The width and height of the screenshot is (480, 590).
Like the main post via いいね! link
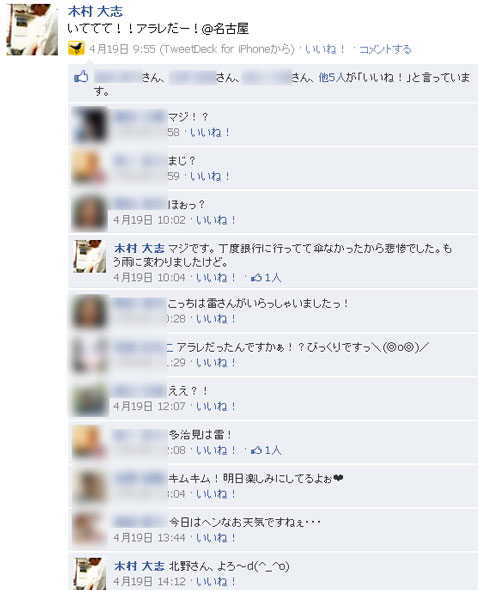coord(325,49)
